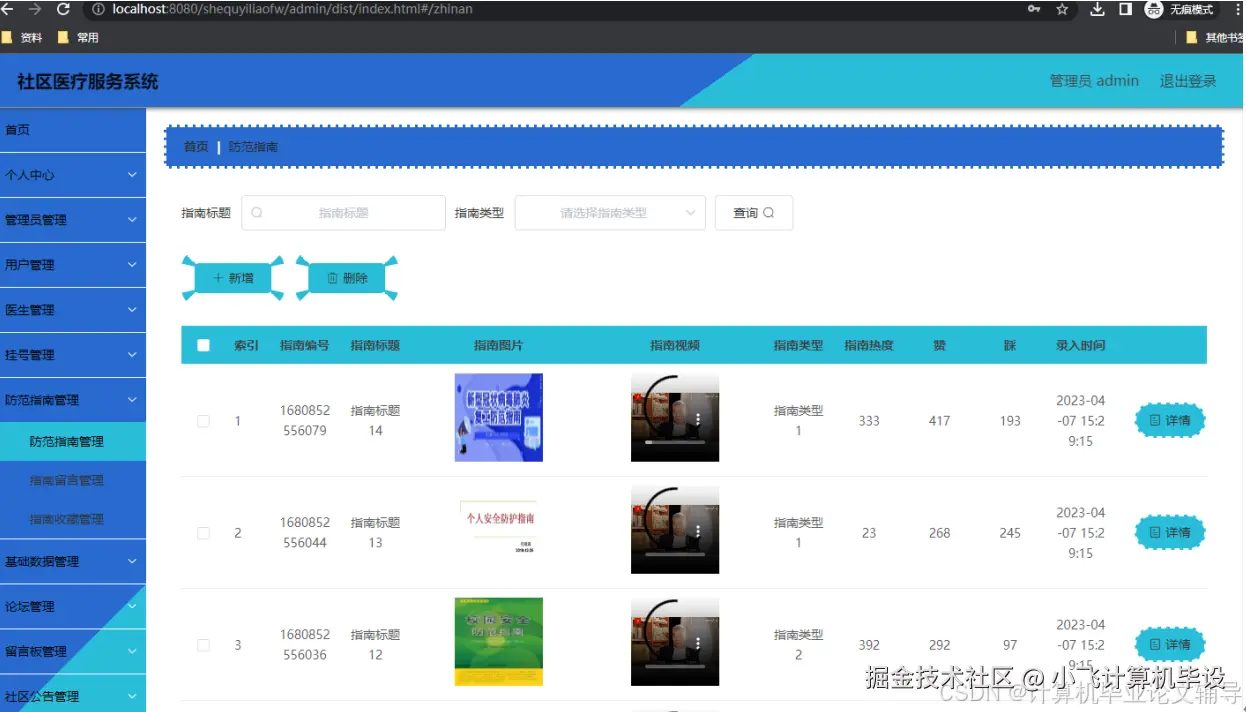Open video options menu in row 3
This screenshot has height=712, width=1246.
698,643
